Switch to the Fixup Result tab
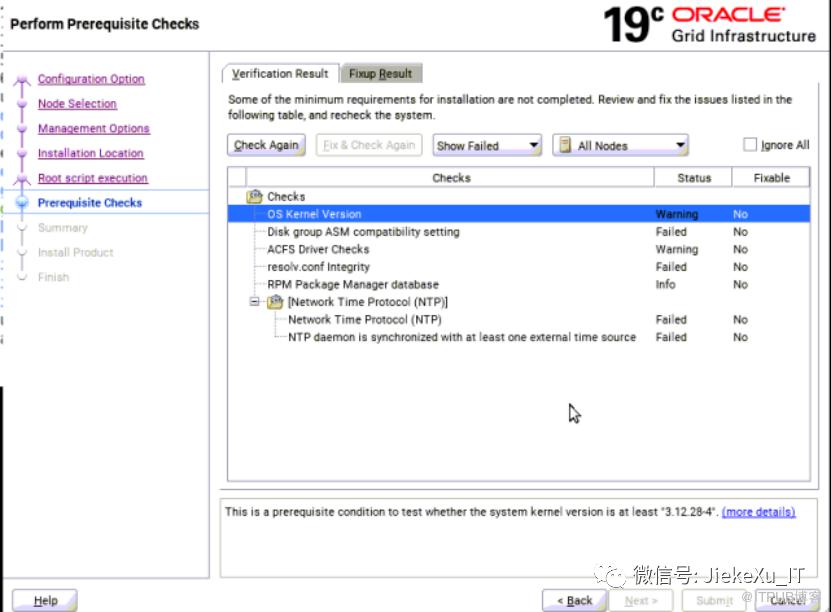The height and width of the screenshot is (612, 831). pos(381,74)
